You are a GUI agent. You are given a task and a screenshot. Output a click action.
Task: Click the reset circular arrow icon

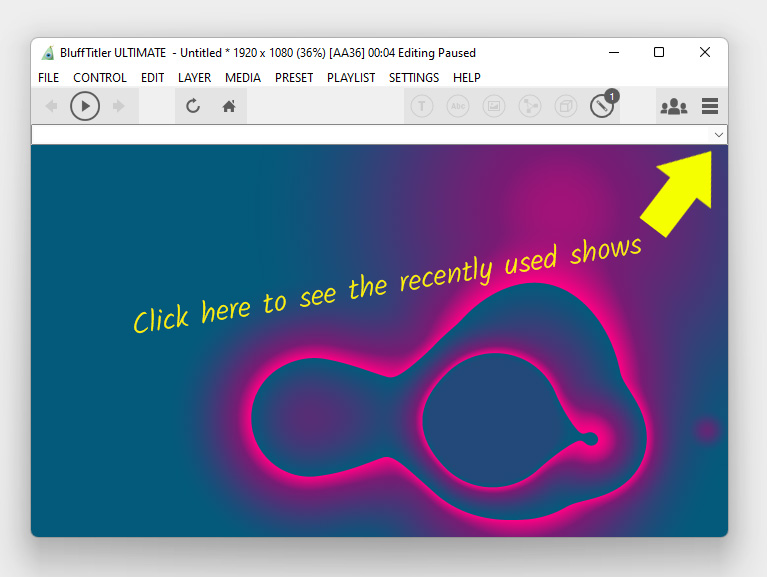[x=193, y=106]
